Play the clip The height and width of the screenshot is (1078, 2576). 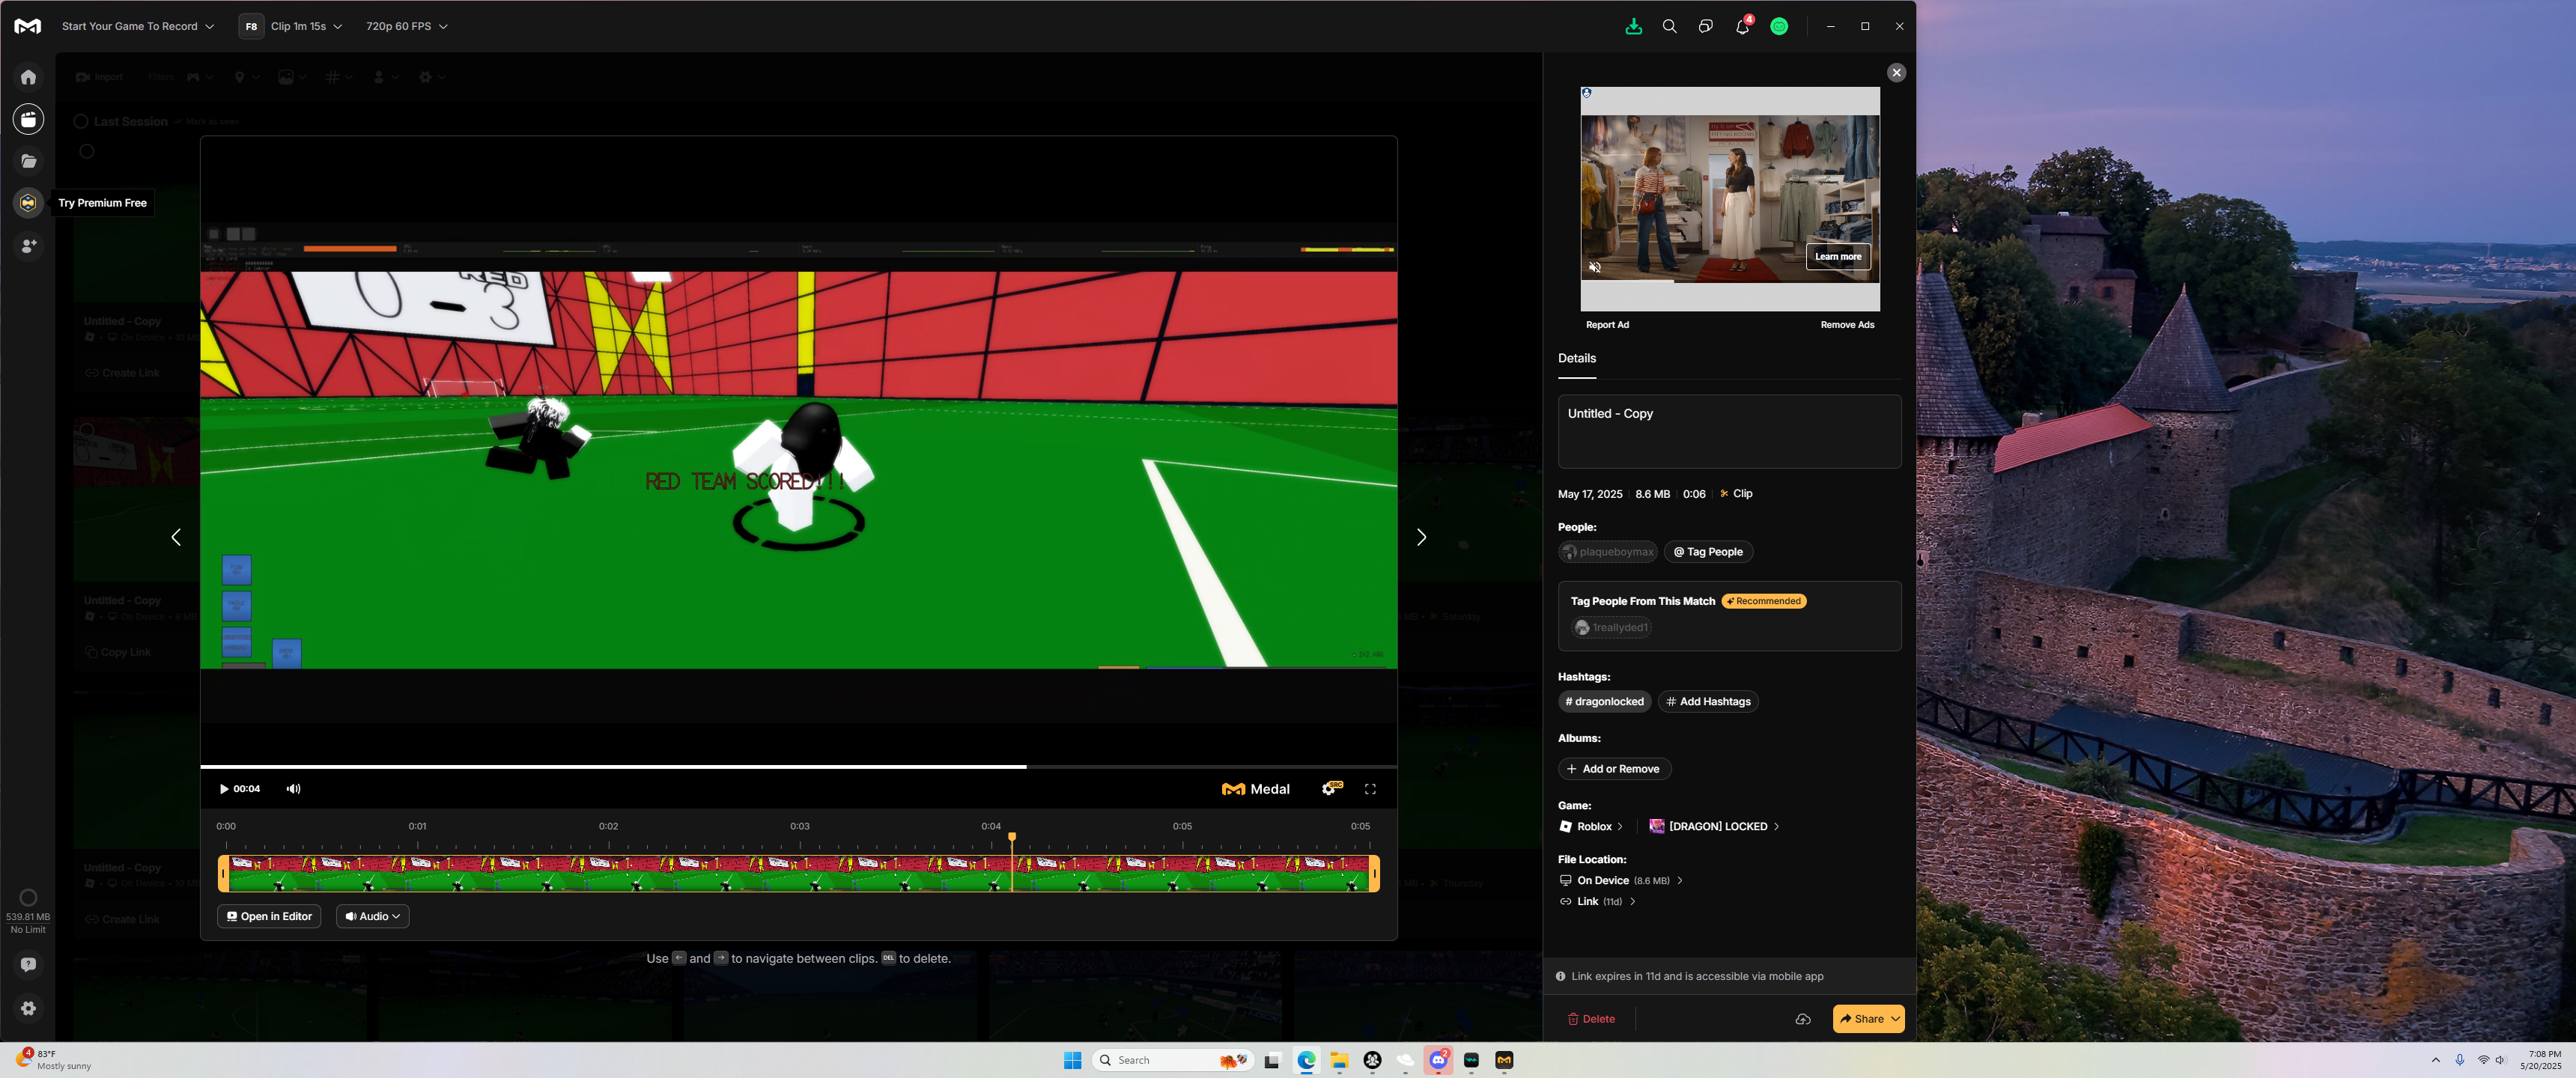[224, 789]
